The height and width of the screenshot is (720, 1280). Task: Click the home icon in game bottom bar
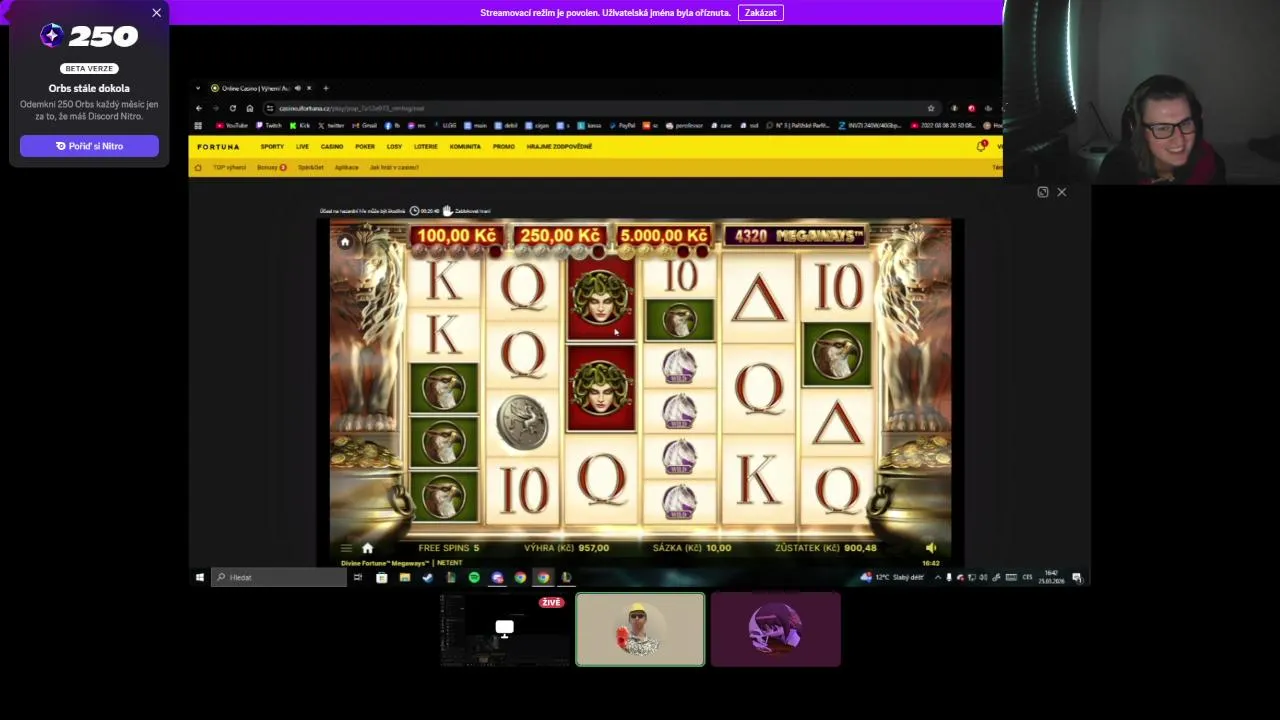pyautogui.click(x=367, y=548)
